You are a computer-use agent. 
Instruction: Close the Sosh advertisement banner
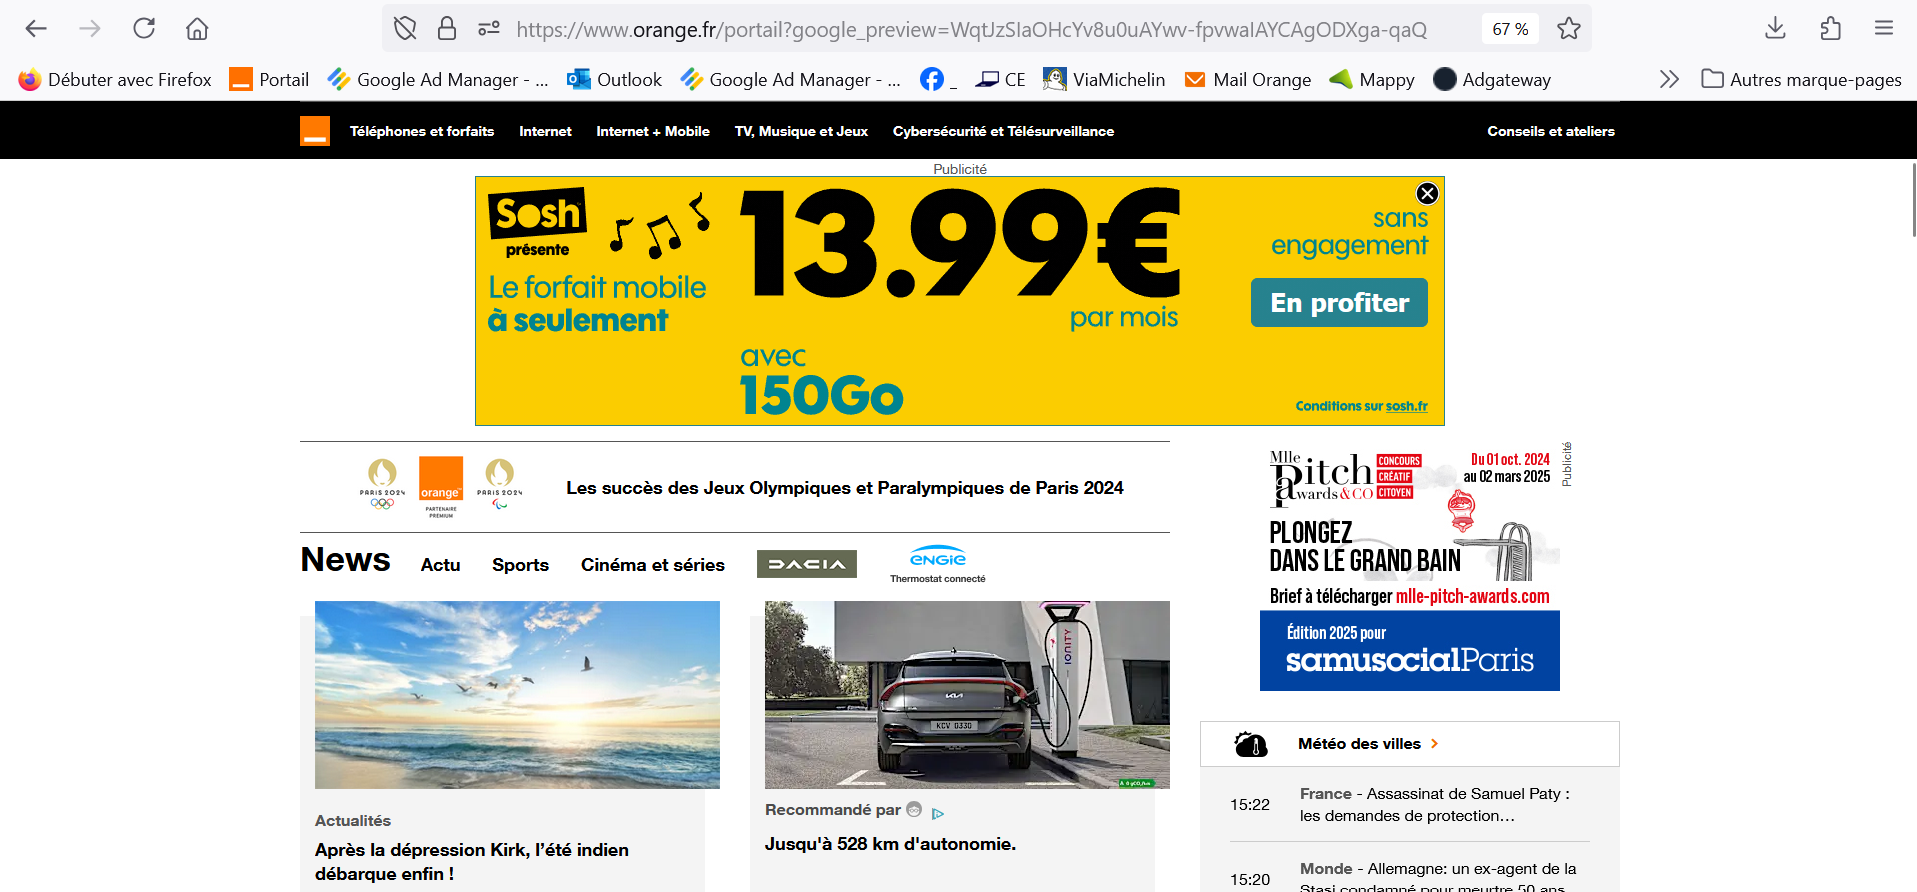[x=1427, y=194]
